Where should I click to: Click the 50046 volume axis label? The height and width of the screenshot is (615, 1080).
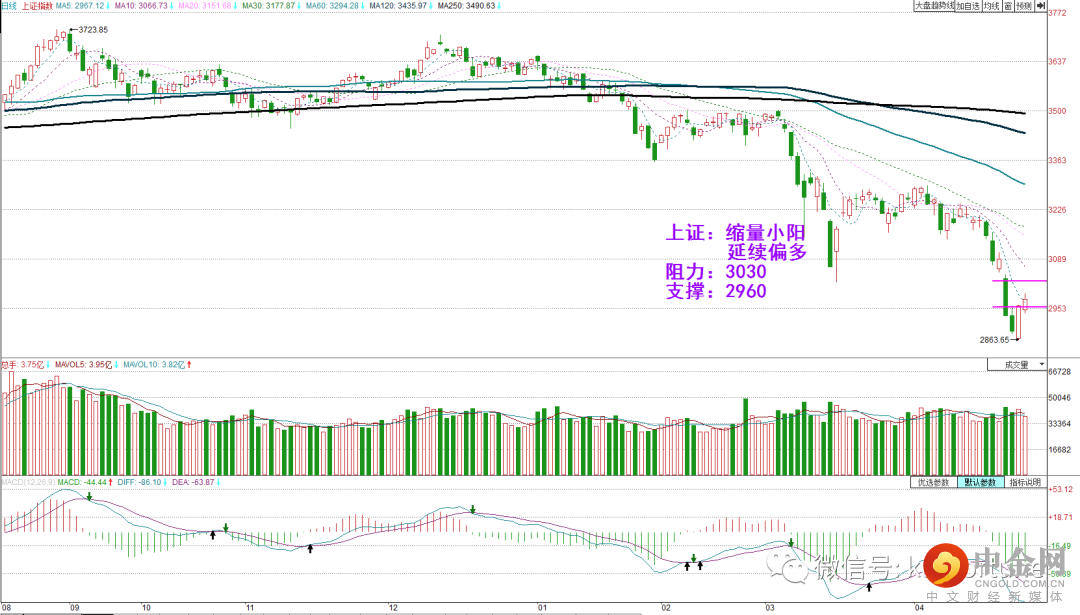(x=1059, y=397)
